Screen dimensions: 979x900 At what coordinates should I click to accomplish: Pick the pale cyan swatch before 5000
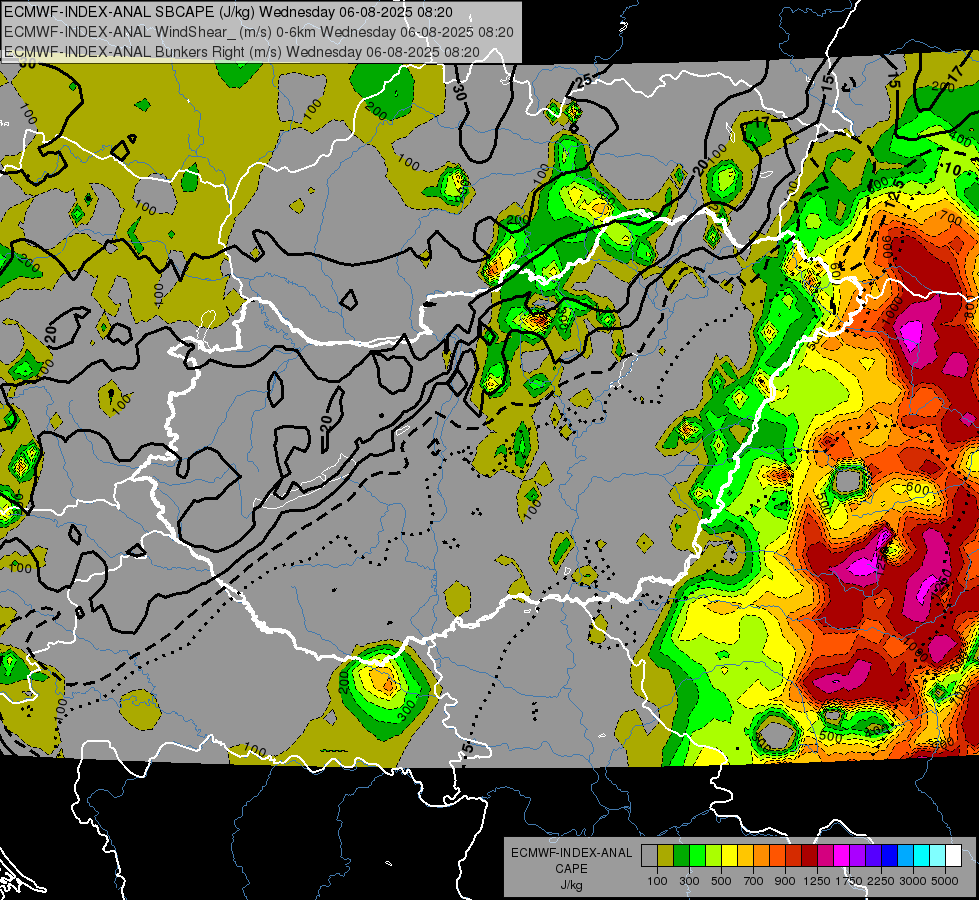point(938,856)
